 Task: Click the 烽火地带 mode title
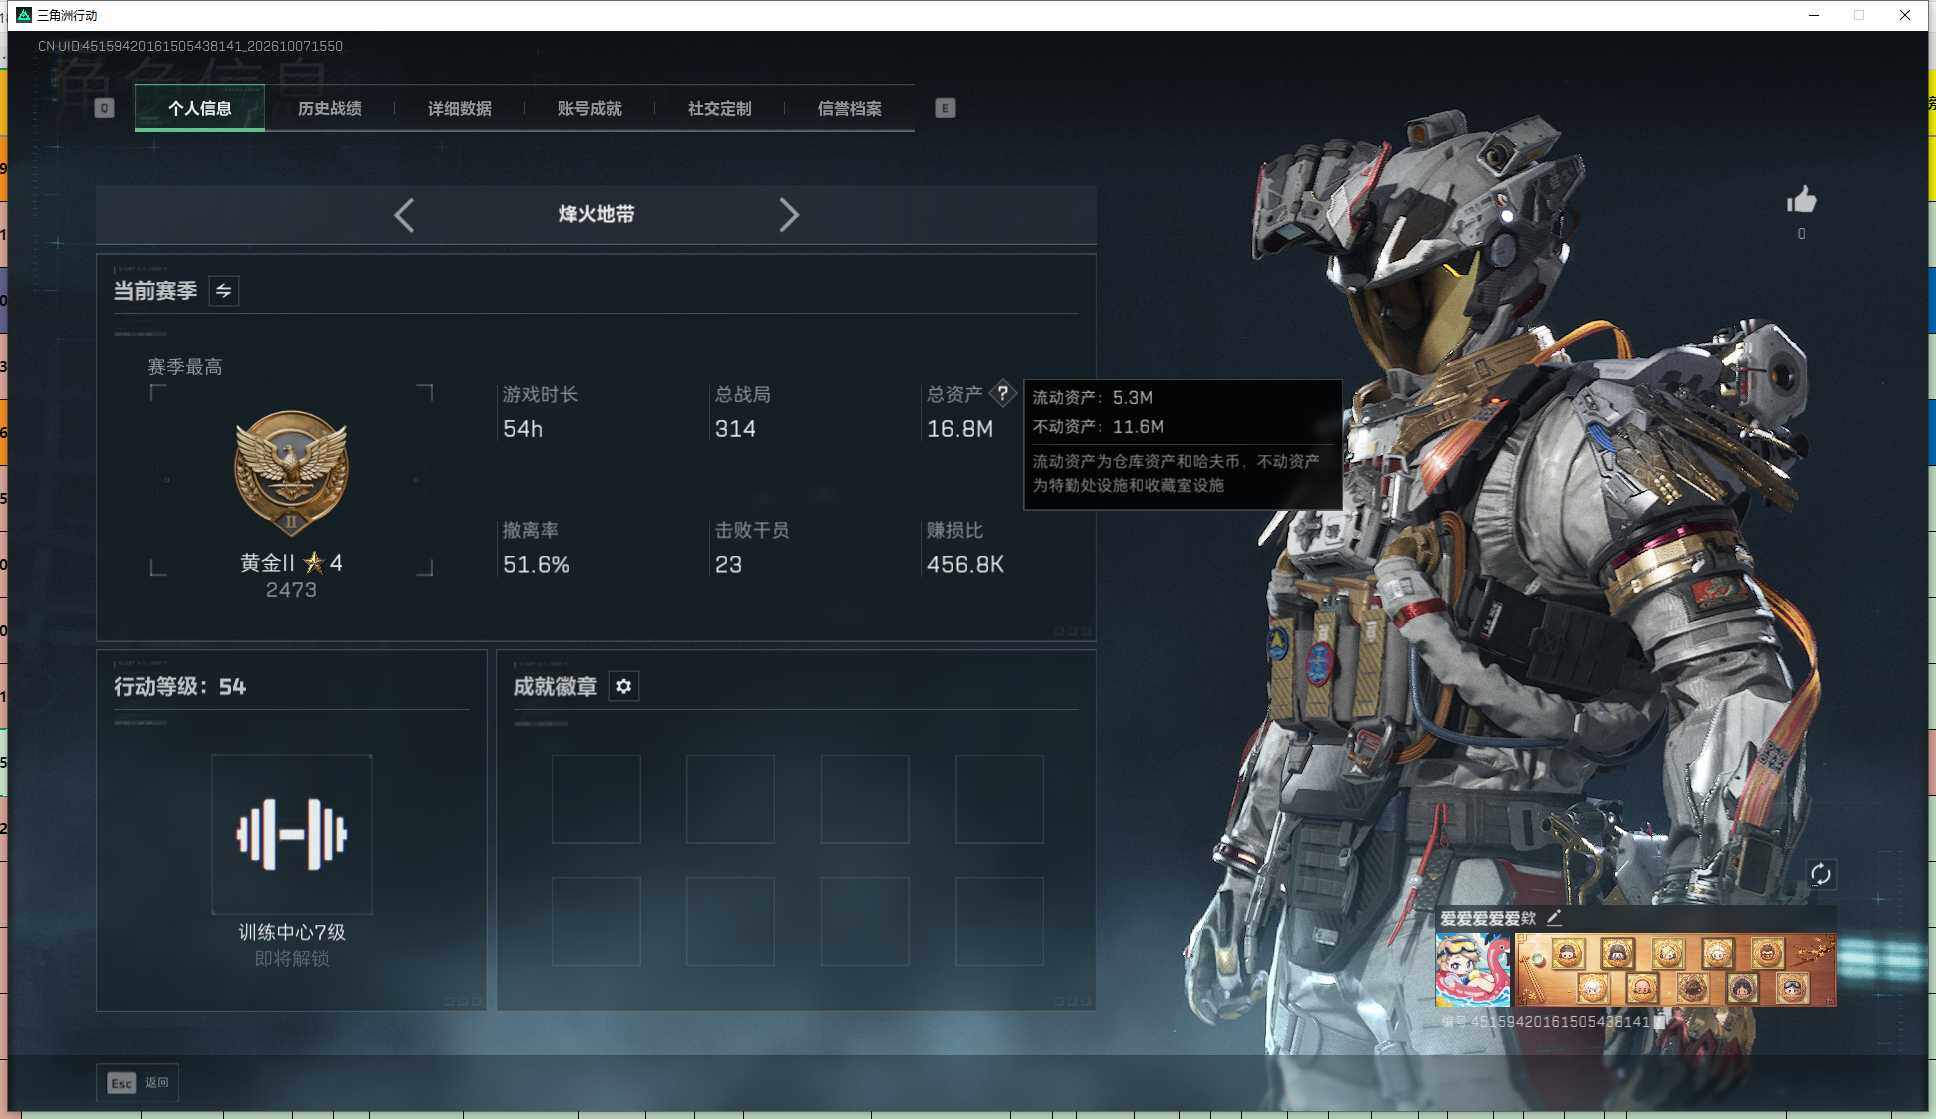click(596, 214)
